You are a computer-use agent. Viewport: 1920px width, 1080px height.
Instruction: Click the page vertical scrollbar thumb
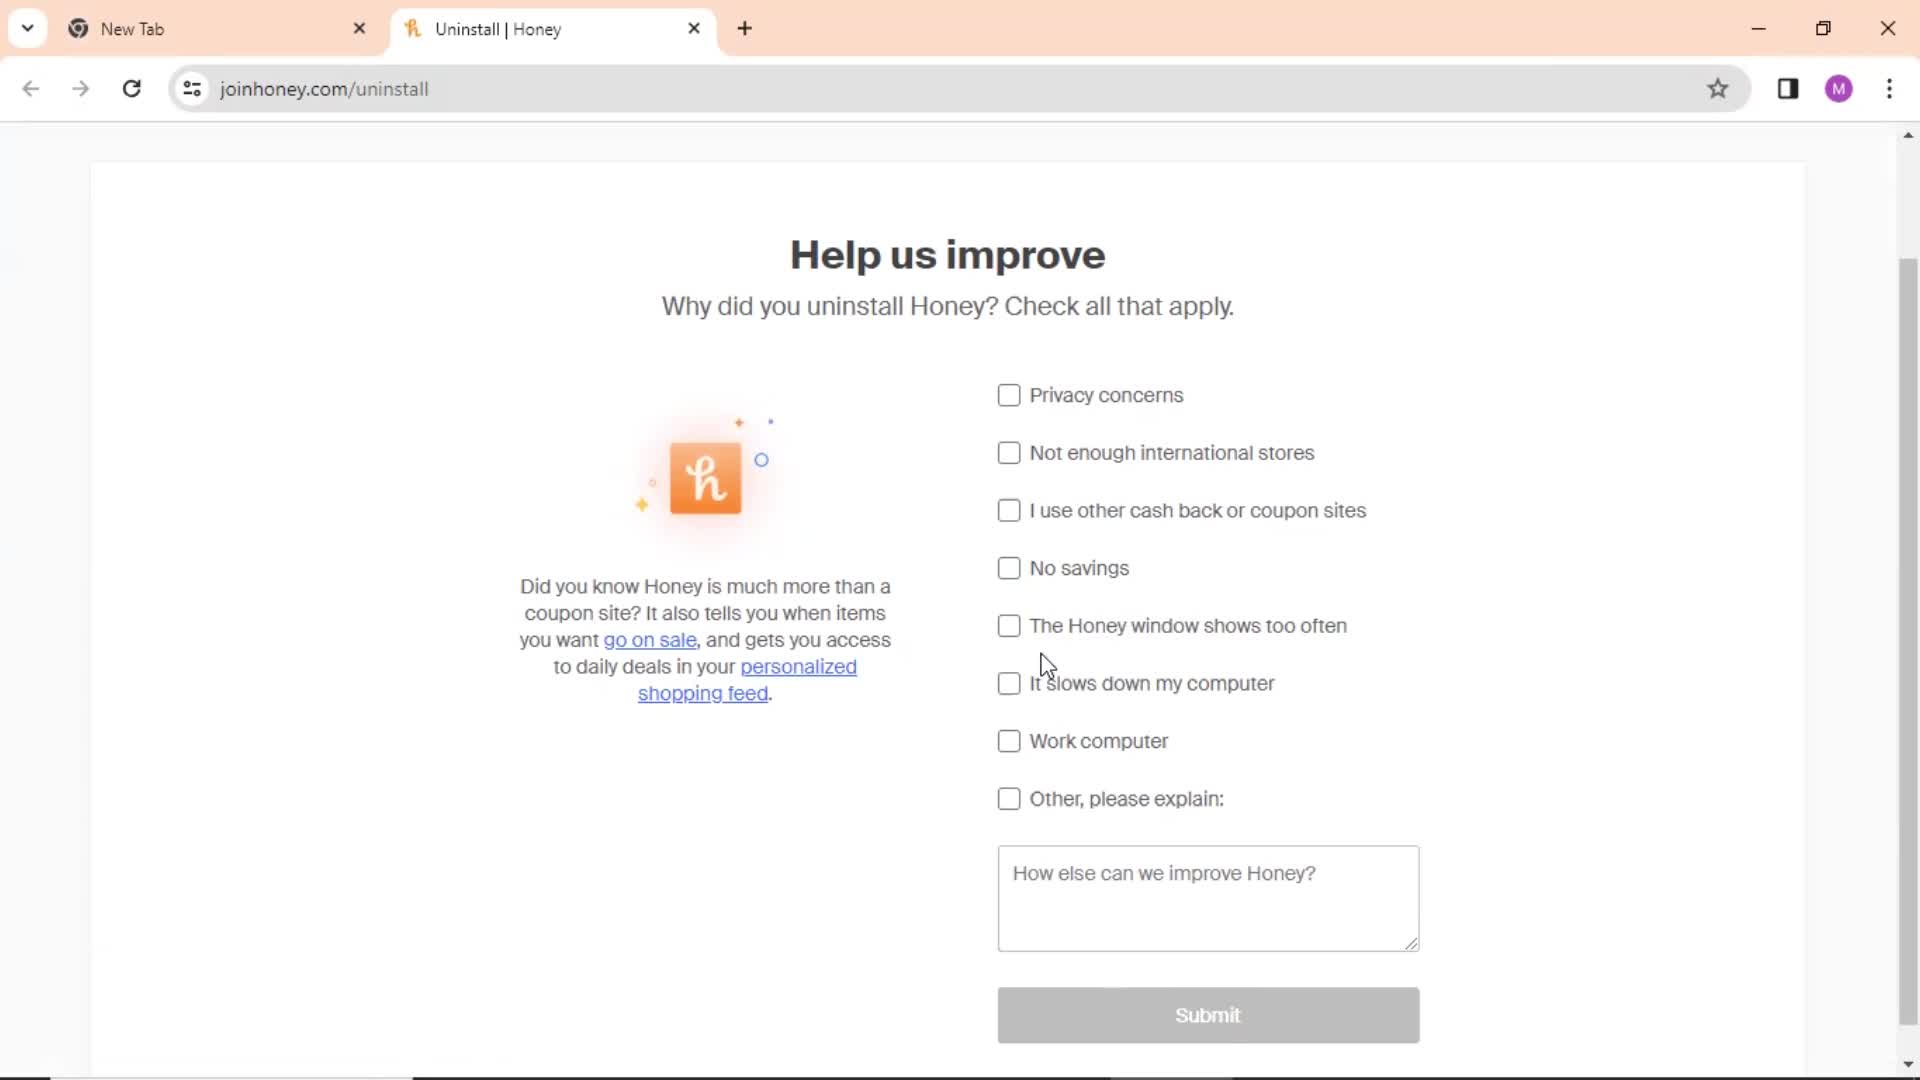point(1908,640)
